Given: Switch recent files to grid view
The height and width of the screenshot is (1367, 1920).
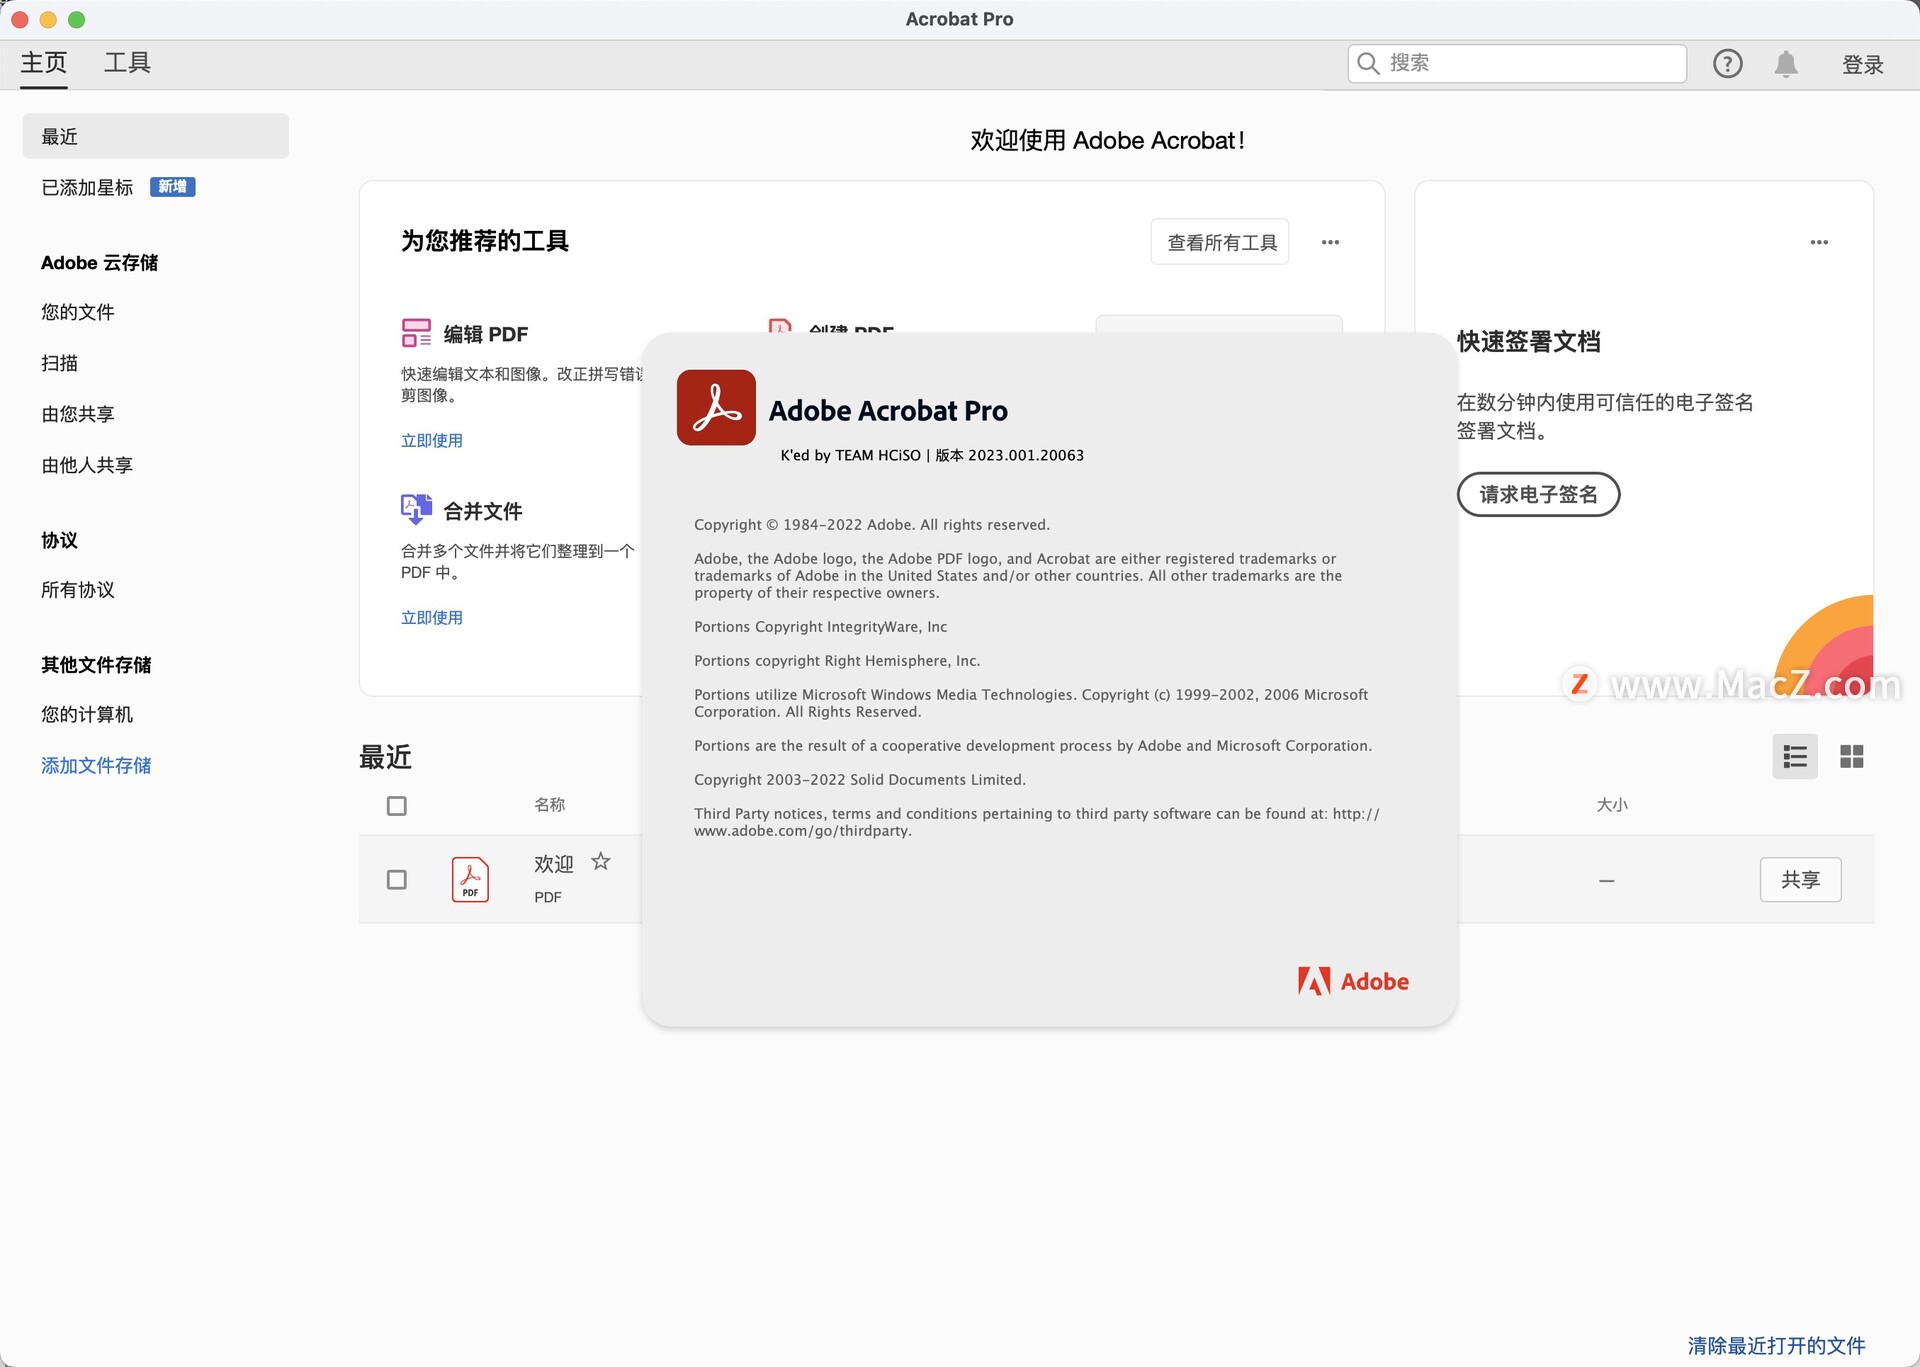Looking at the screenshot, I should (1852, 757).
